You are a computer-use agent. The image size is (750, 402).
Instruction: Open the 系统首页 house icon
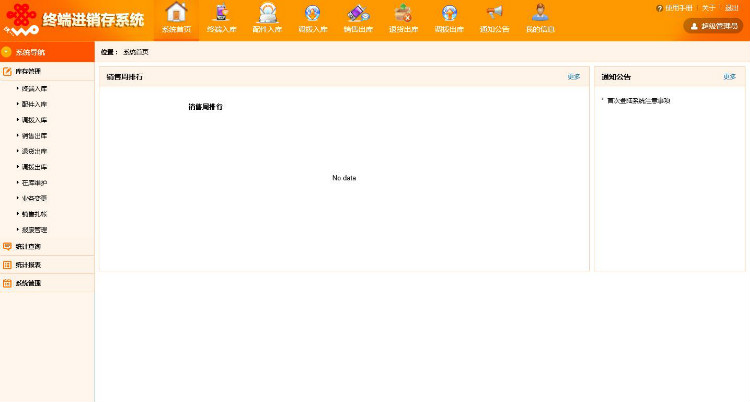[176, 13]
